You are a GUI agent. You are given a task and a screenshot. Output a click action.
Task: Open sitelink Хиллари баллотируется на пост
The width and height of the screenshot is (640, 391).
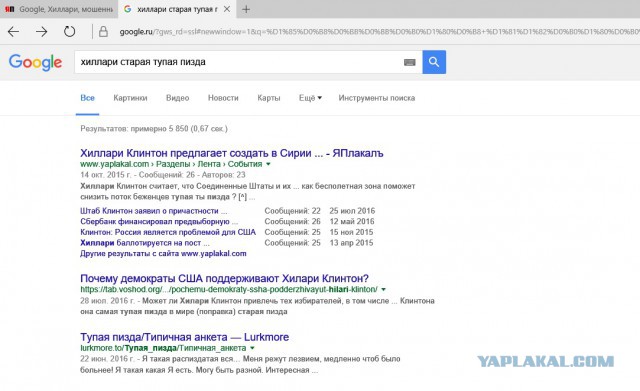click(144, 243)
